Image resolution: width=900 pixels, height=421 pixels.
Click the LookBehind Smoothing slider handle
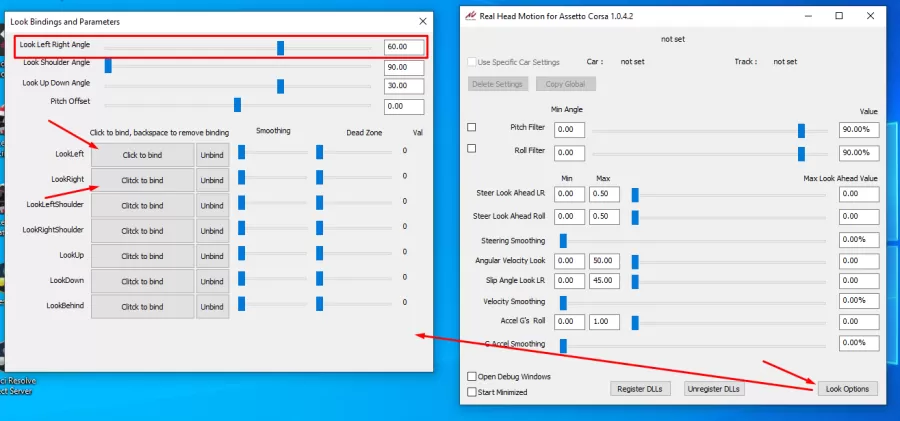(242, 304)
